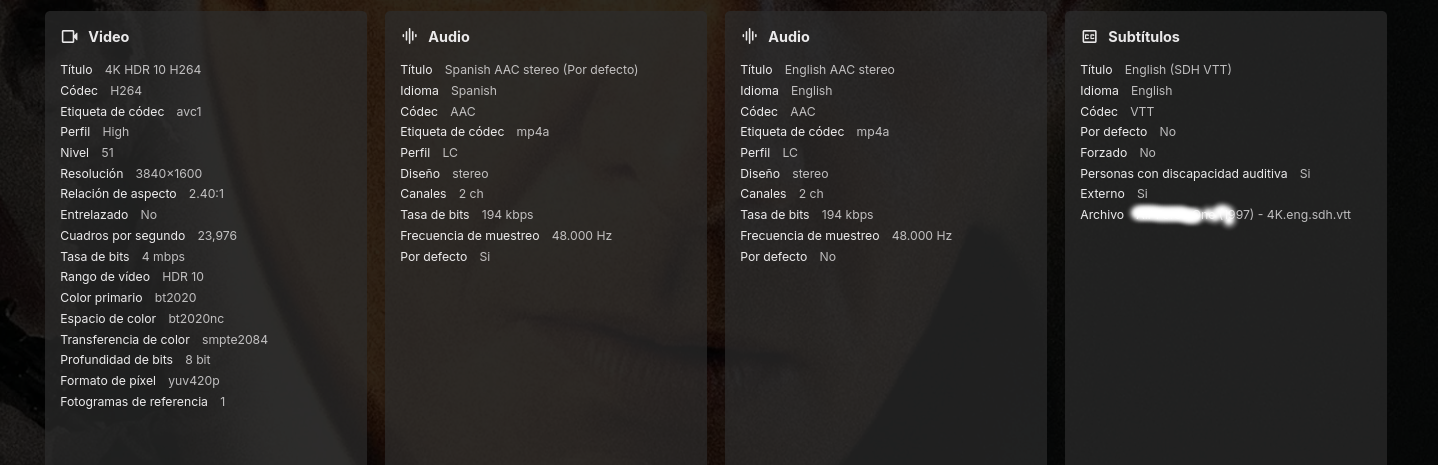Click the video camera icon
Screen dimensions: 1438x465
point(69,37)
